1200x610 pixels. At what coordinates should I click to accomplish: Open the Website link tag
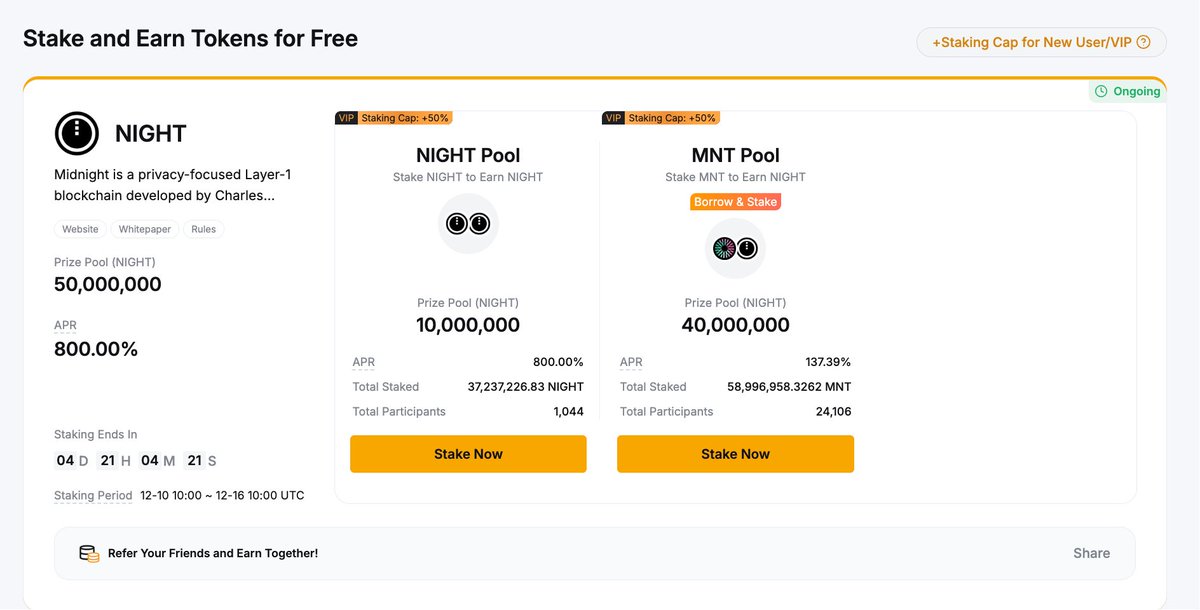click(80, 229)
